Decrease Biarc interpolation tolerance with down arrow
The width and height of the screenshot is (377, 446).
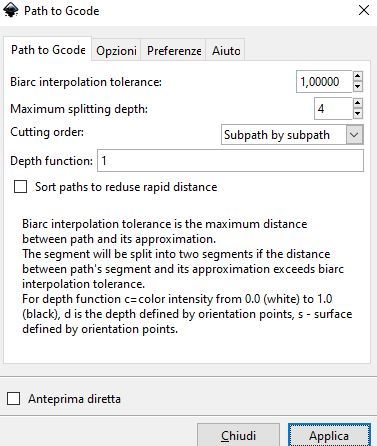(x=358, y=87)
